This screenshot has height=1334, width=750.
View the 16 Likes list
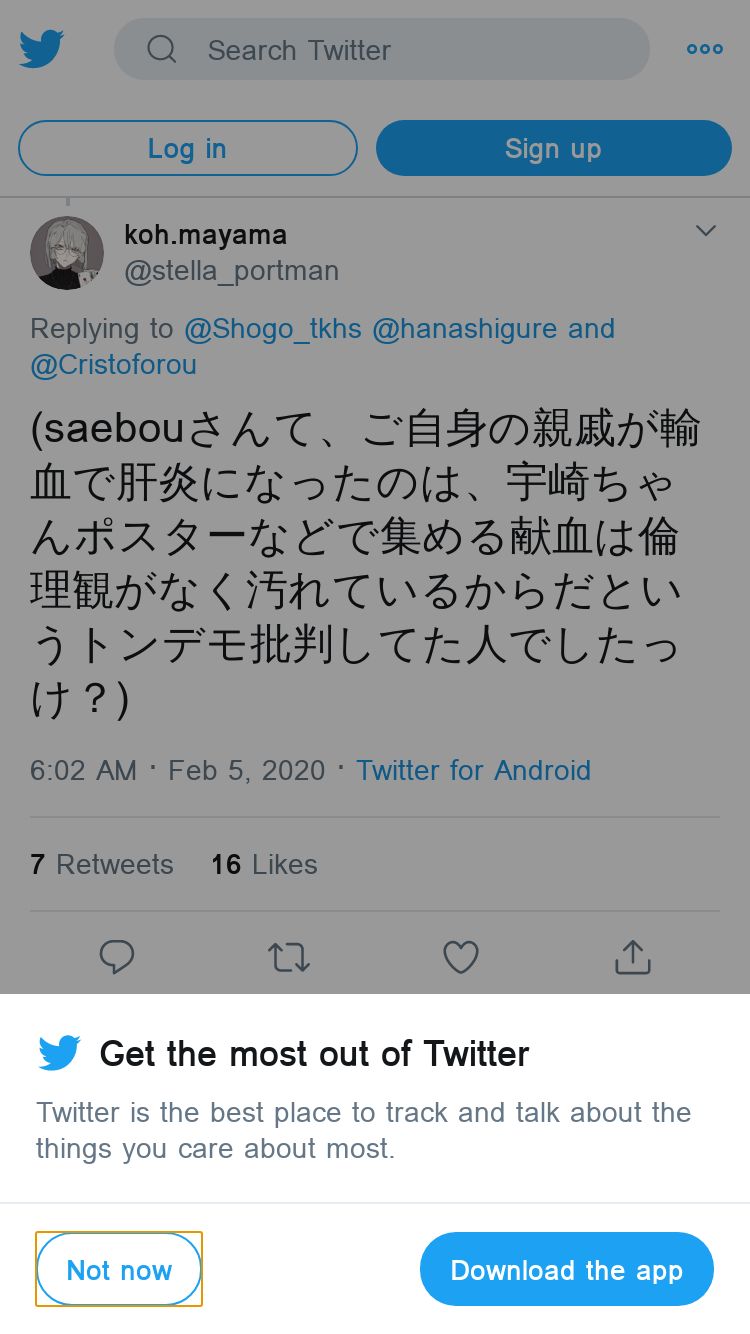[264, 864]
